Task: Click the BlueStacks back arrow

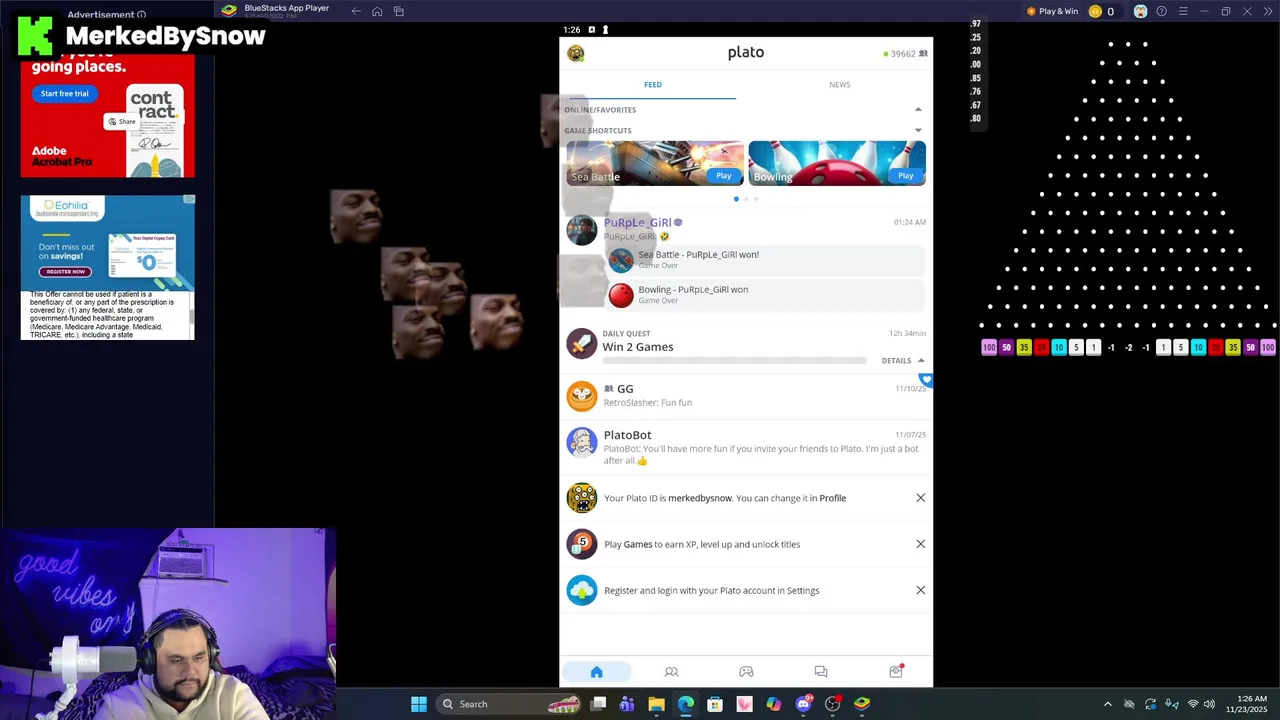Action: coord(356,11)
